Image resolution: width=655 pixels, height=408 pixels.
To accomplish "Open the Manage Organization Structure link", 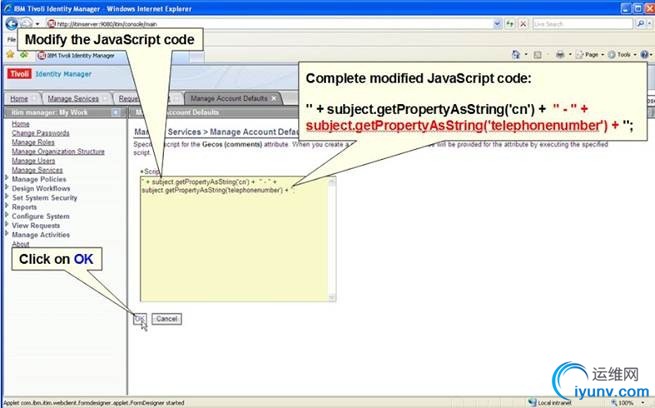I will [x=58, y=152].
